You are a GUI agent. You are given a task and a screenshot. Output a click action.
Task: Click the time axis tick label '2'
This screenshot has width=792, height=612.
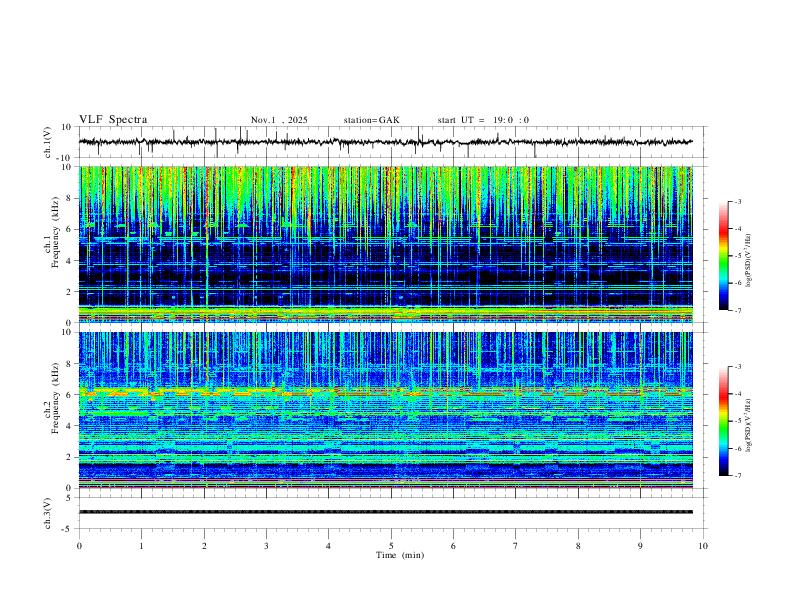[x=204, y=546]
